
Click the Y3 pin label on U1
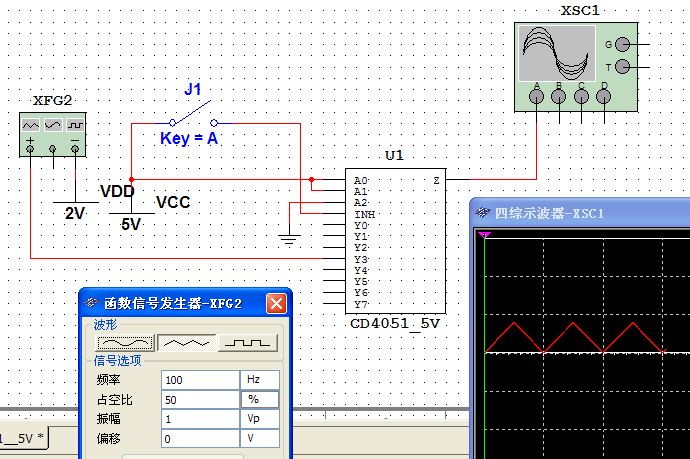click(x=361, y=259)
